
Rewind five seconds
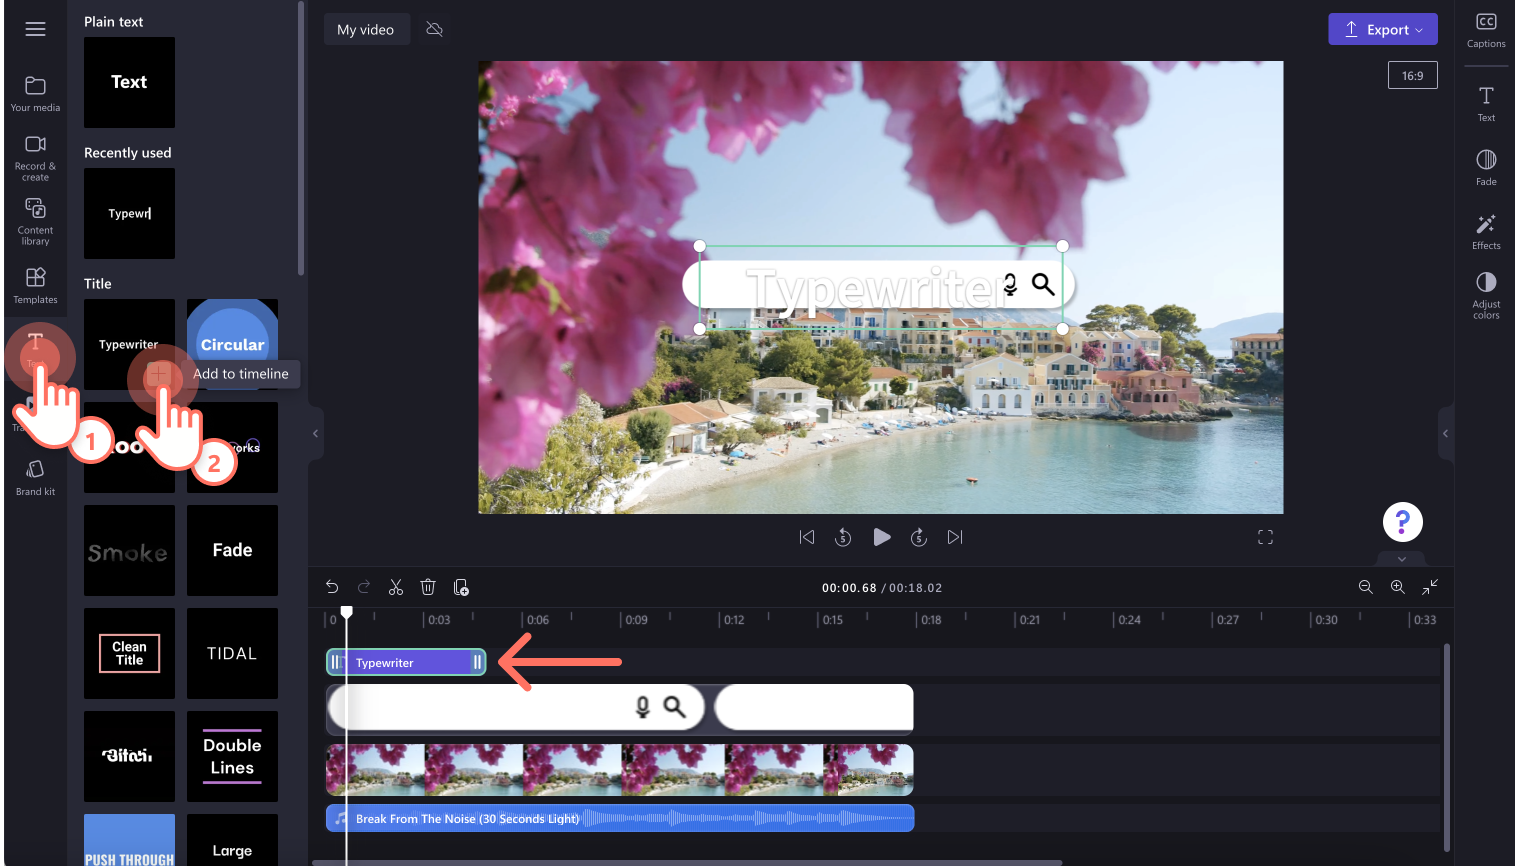point(843,537)
